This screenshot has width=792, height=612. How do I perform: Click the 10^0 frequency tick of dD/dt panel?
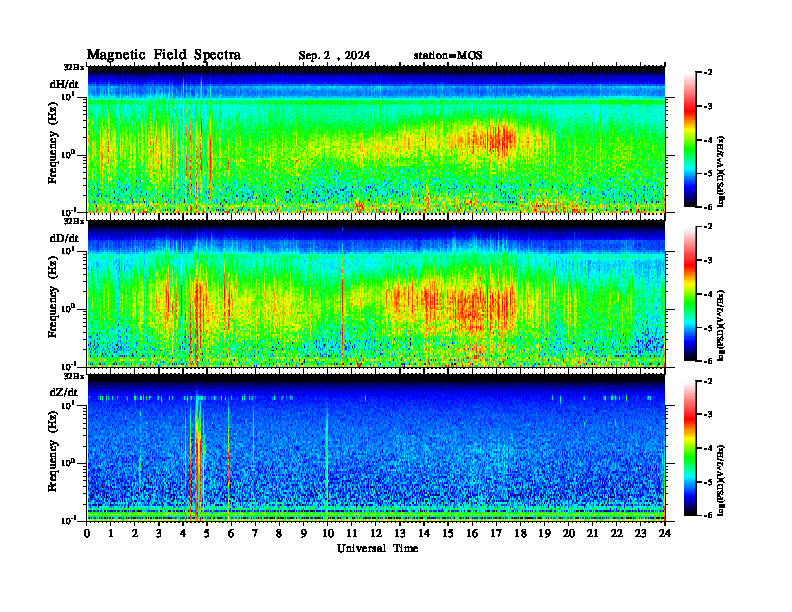pyautogui.click(x=69, y=308)
